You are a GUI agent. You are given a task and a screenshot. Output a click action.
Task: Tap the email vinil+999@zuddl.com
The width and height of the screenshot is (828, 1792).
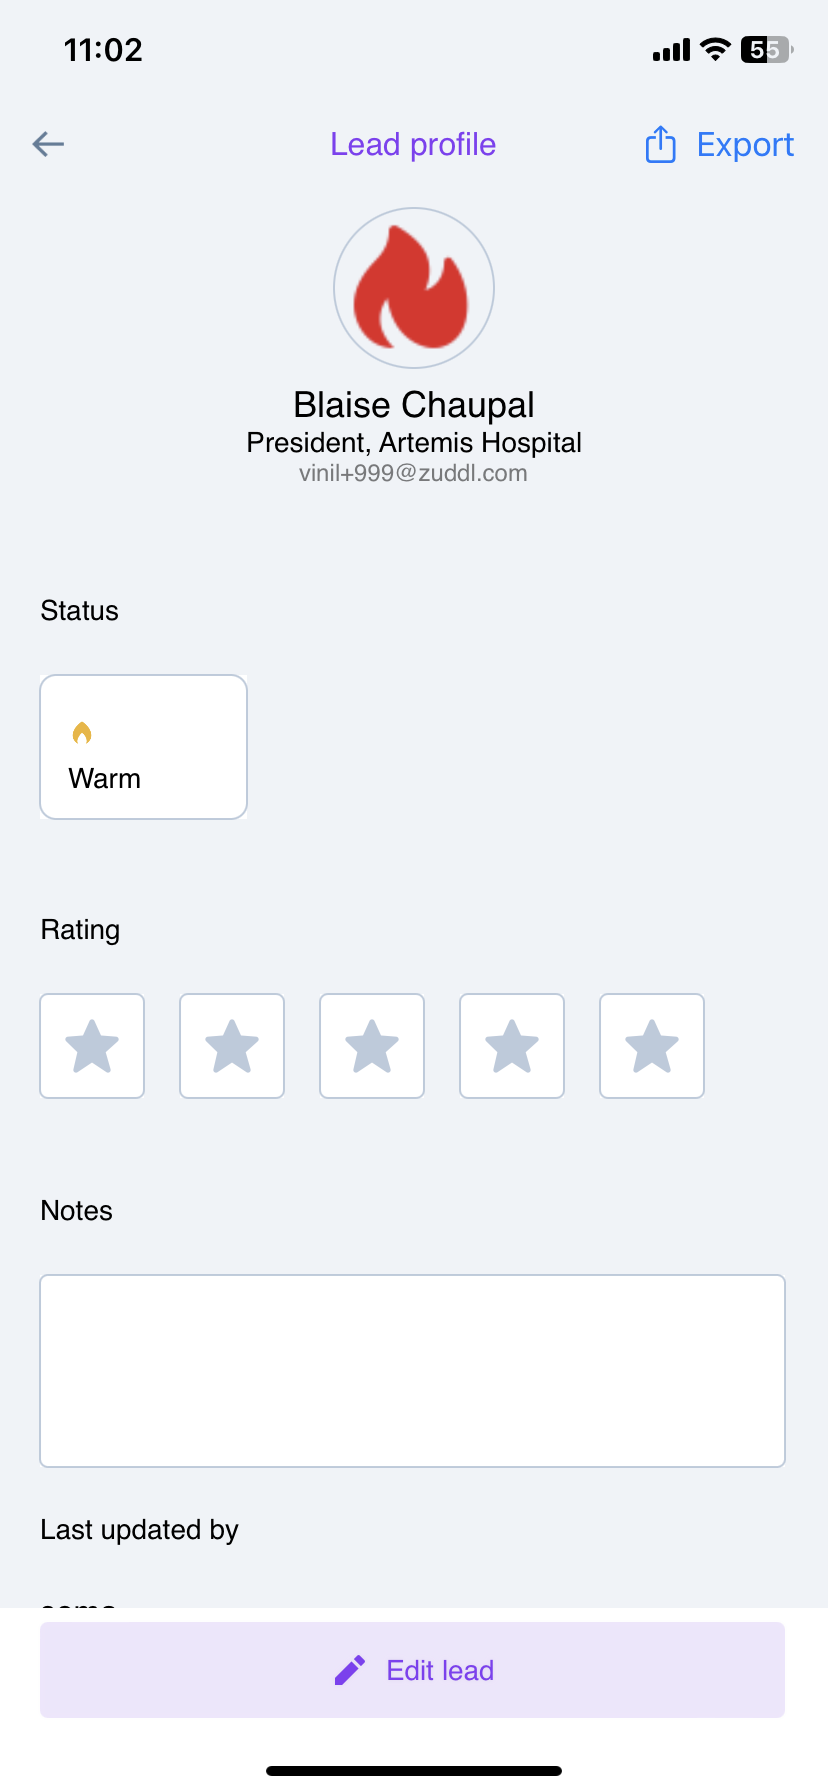coord(413,474)
